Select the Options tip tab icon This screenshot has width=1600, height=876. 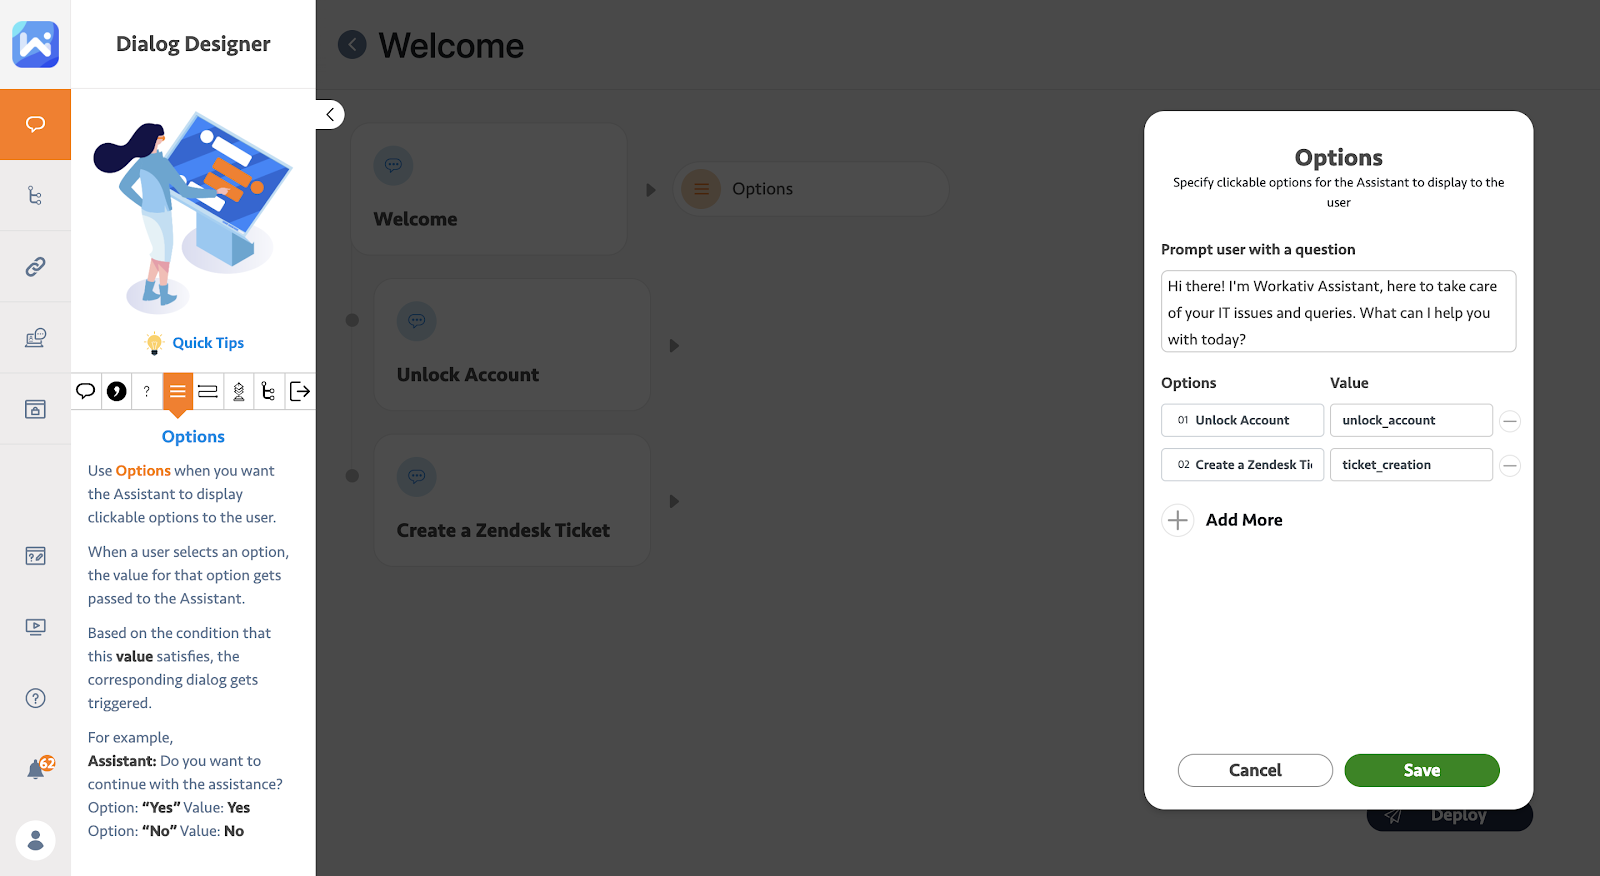click(177, 391)
